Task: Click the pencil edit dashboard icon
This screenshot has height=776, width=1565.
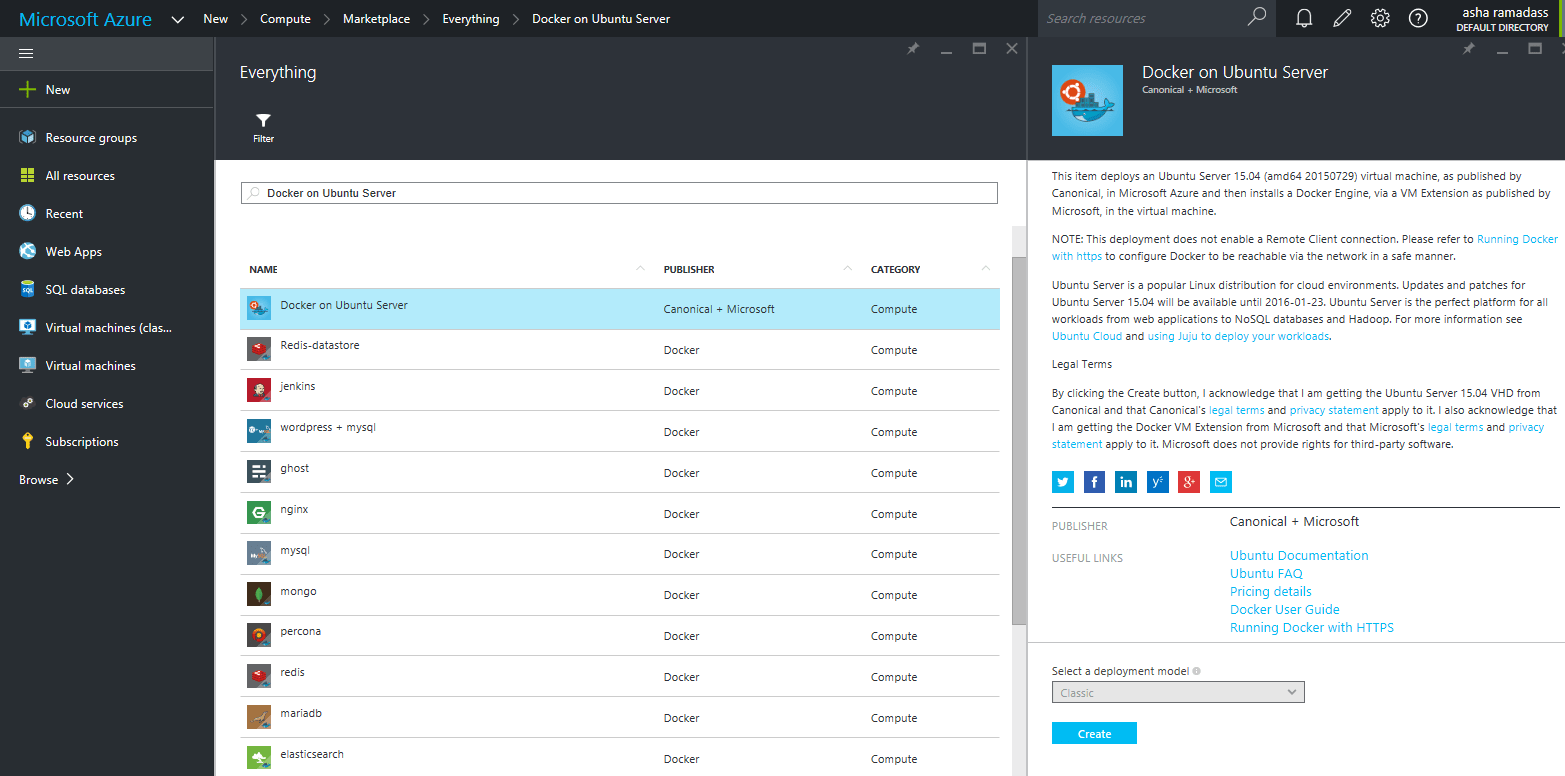Action: pos(1342,18)
